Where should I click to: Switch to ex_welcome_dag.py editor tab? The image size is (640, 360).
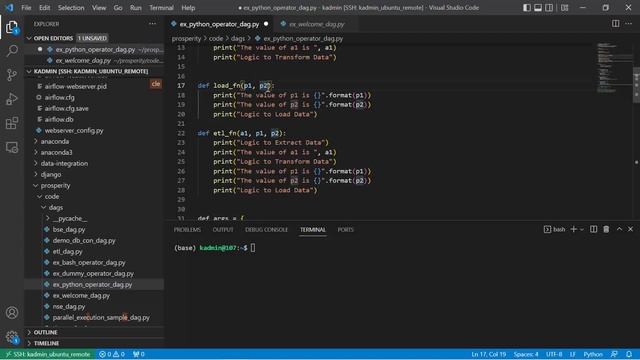click(317, 24)
